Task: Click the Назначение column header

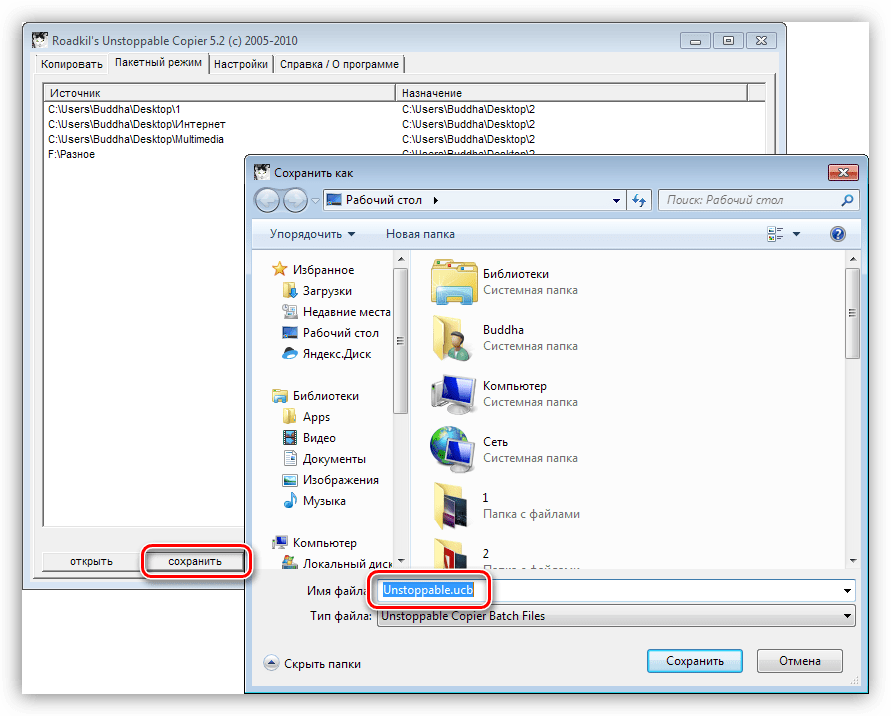Action: coord(572,93)
